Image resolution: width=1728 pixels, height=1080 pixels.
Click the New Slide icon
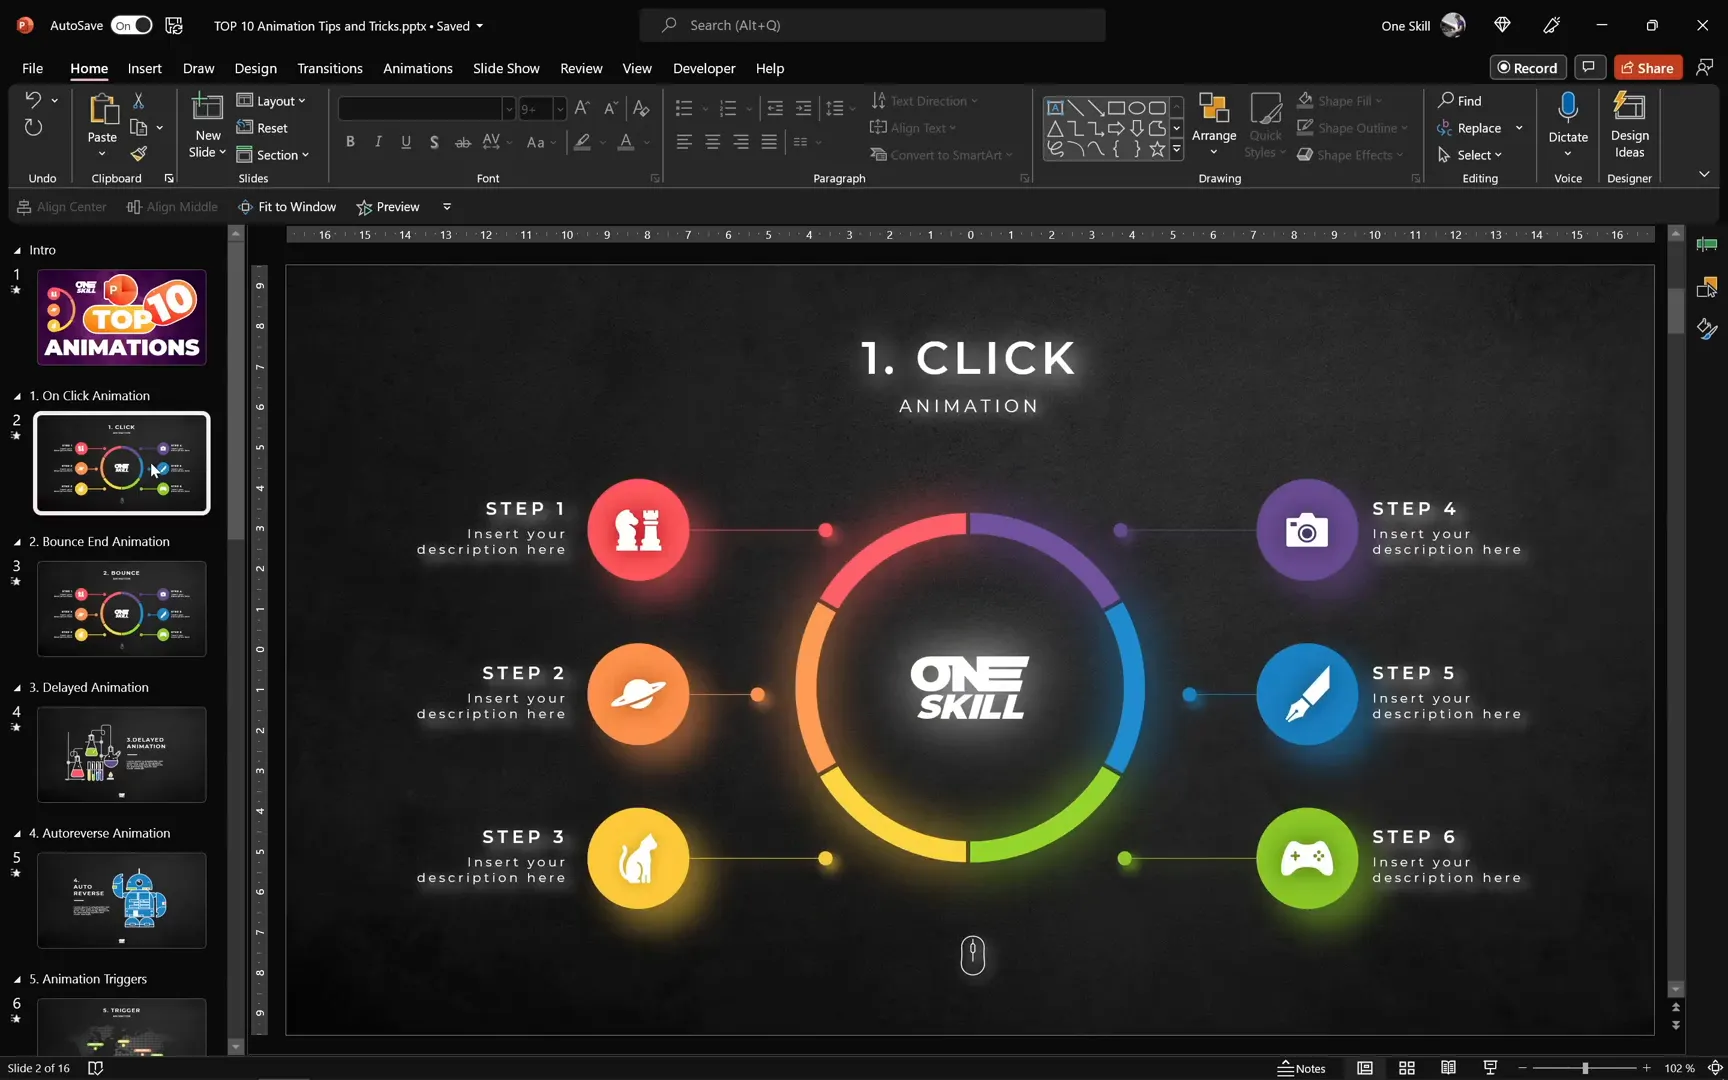207,108
